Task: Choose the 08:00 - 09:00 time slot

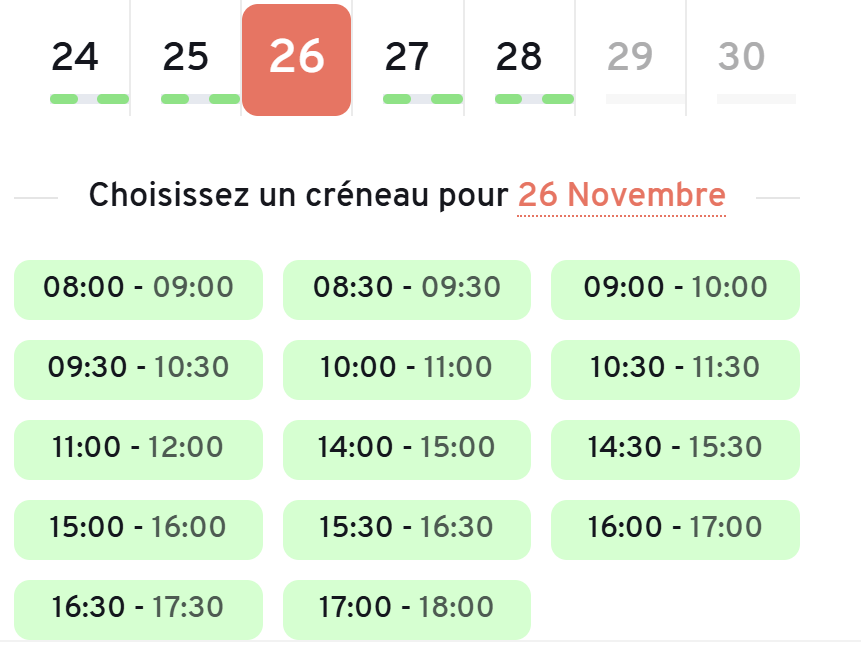Action: (138, 289)
